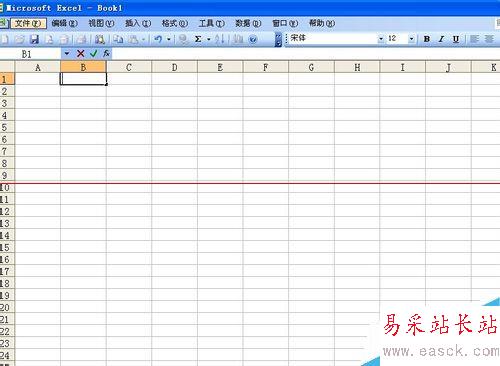Confirm the cell entry with green checkmark
Viewport: 500px width, 366px height.
94,53
